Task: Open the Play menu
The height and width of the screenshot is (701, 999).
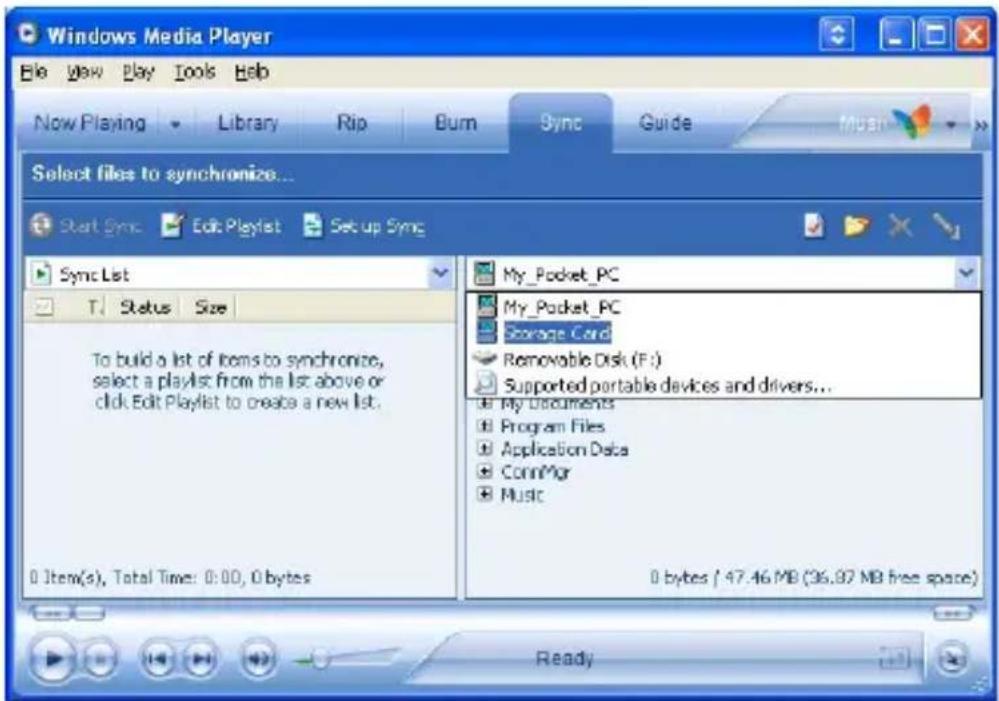Action: coord(138,71)
